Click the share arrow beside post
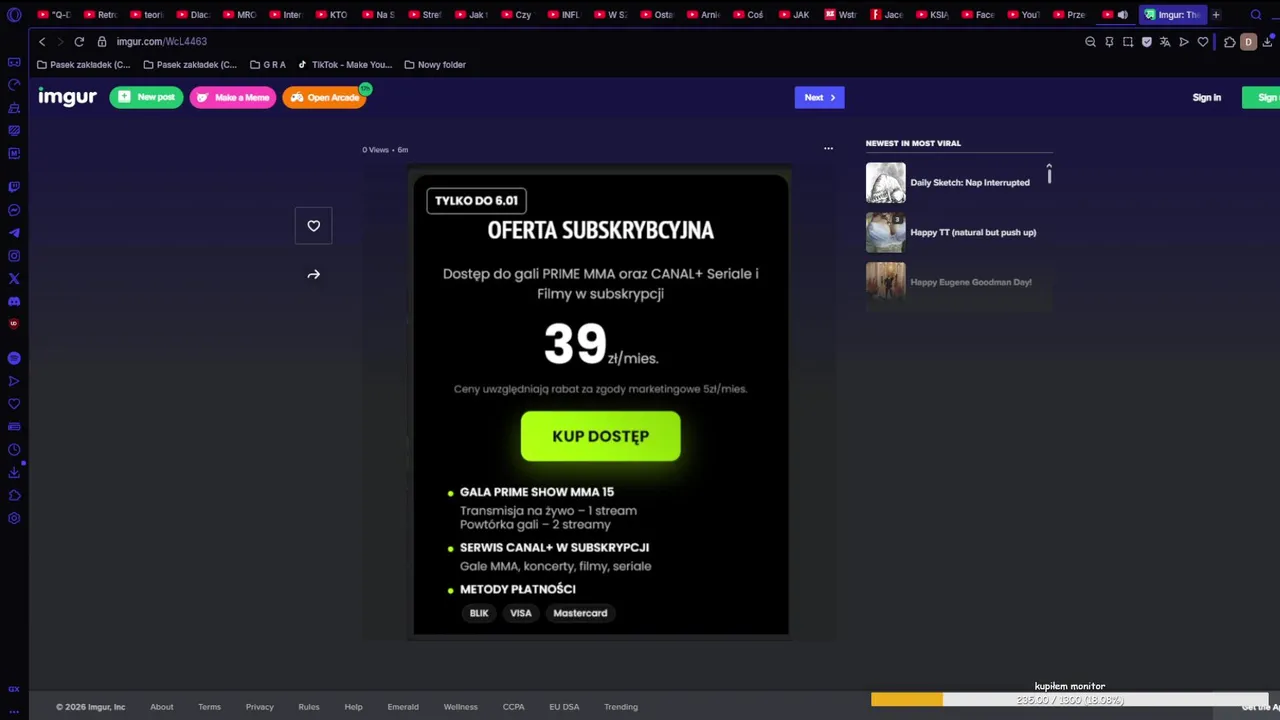 click(x=314, y=275)
